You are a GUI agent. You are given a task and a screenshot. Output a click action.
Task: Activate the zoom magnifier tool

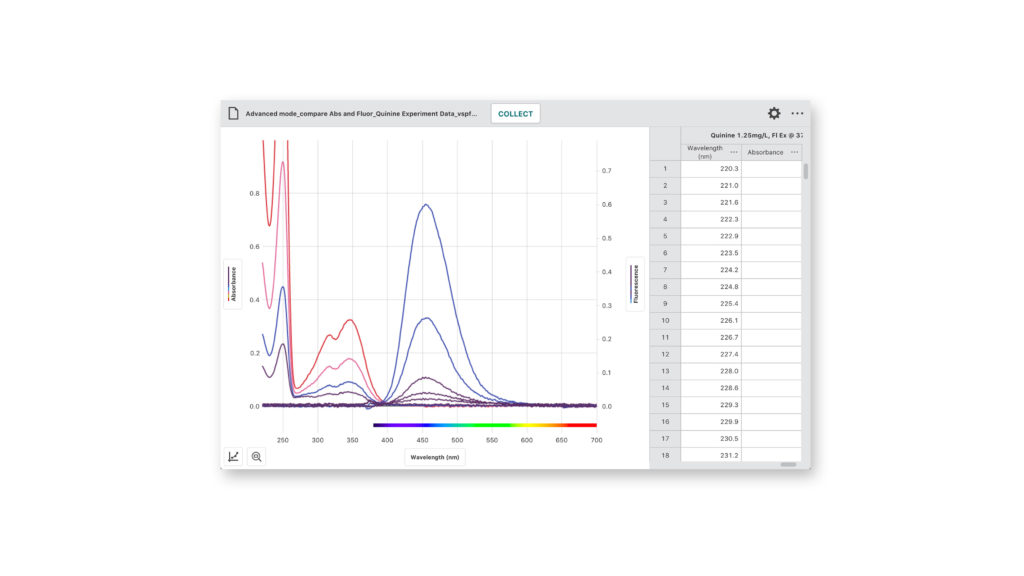pyautogui.click(x=257, y=457)
